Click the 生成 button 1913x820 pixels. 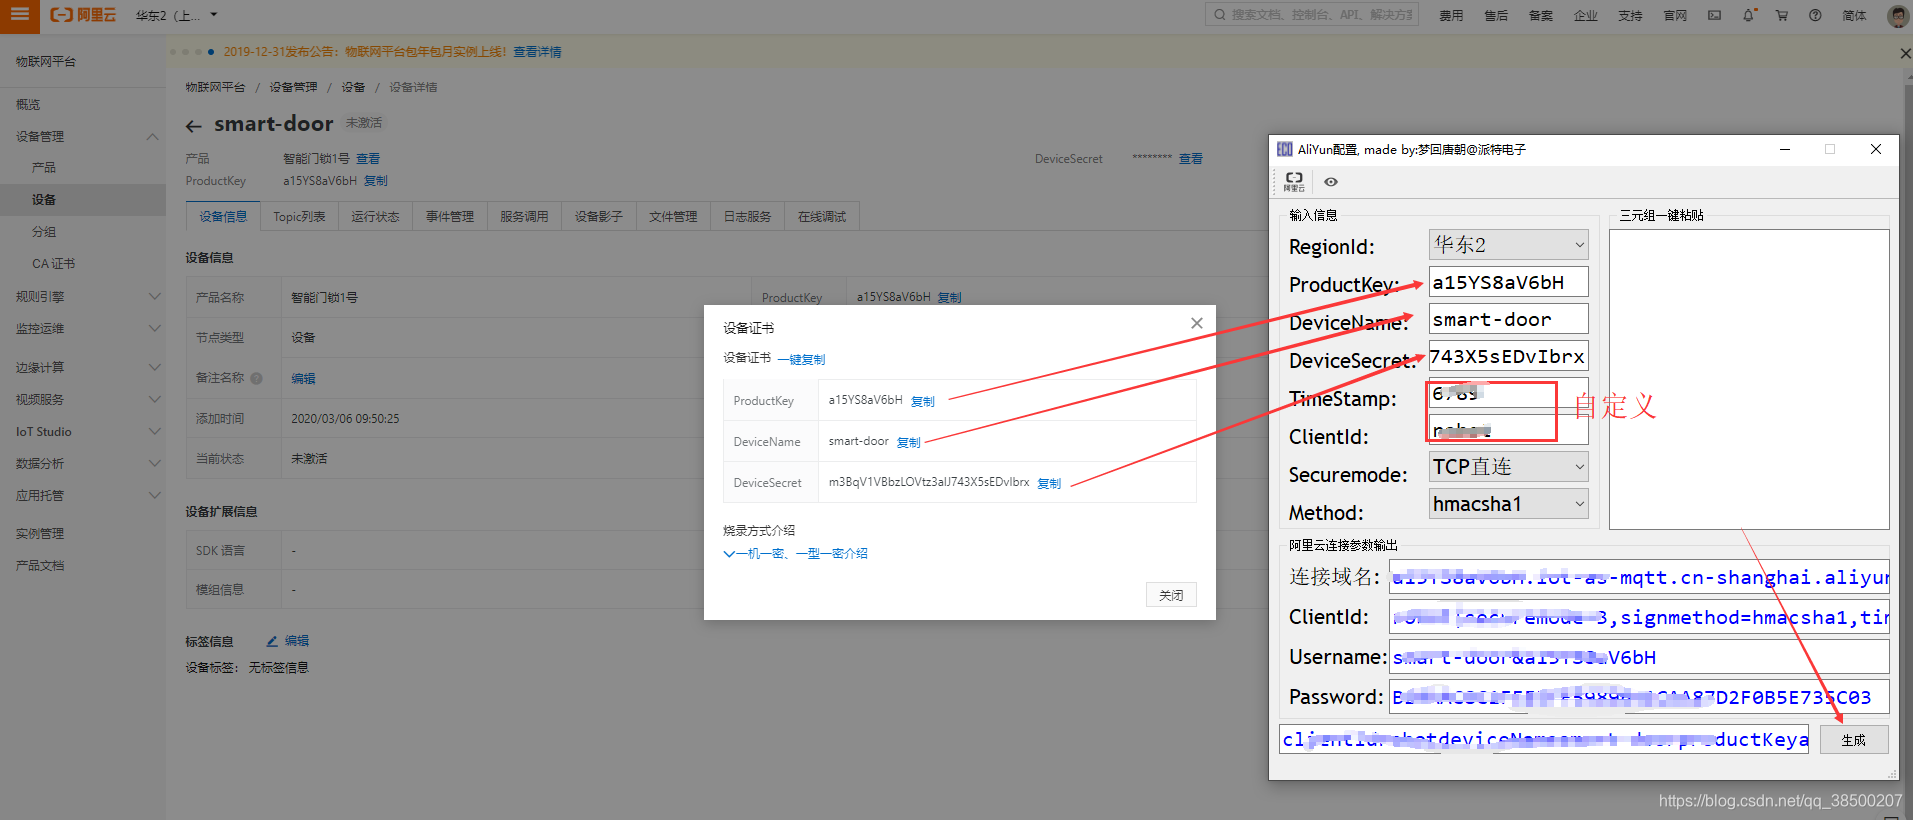coord(1854,740)
